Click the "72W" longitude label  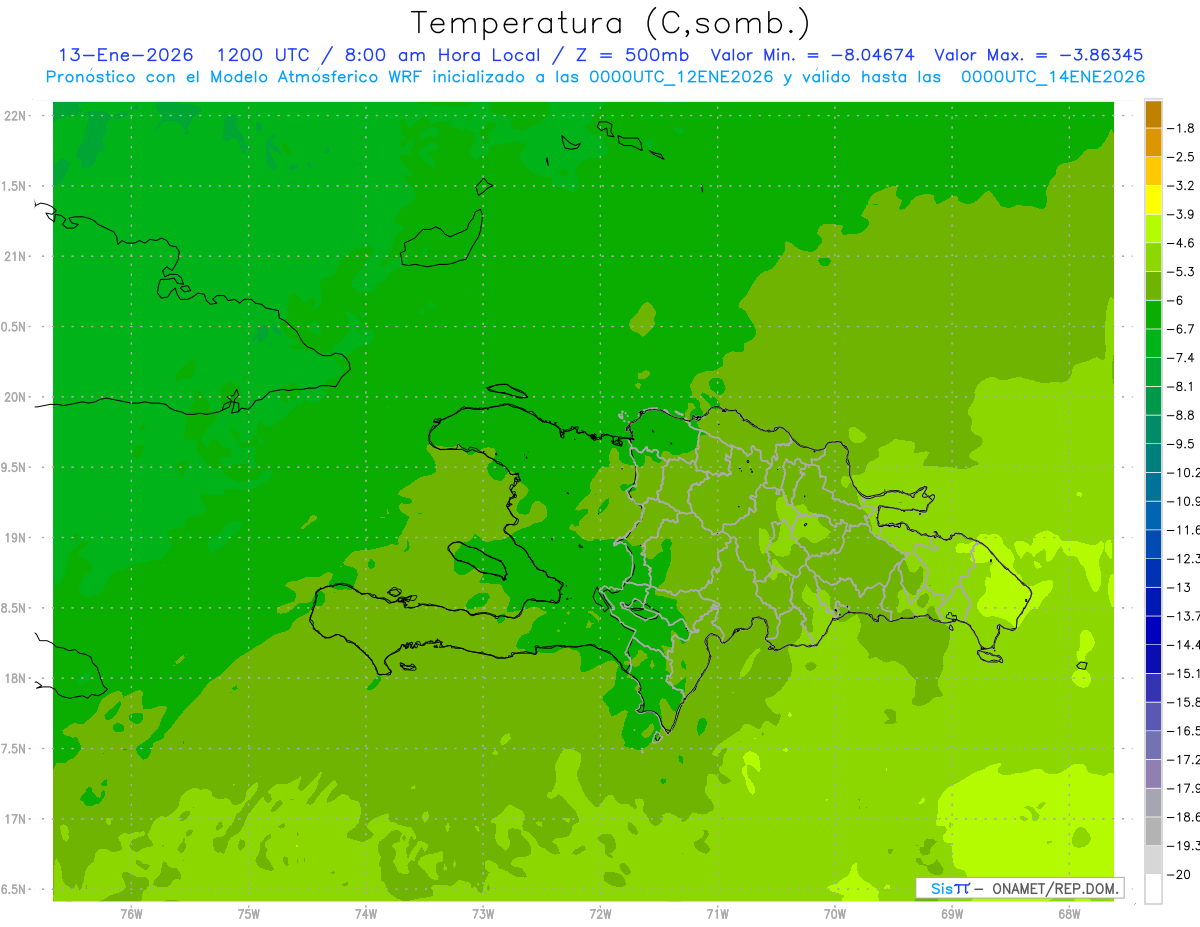(600, 913)
